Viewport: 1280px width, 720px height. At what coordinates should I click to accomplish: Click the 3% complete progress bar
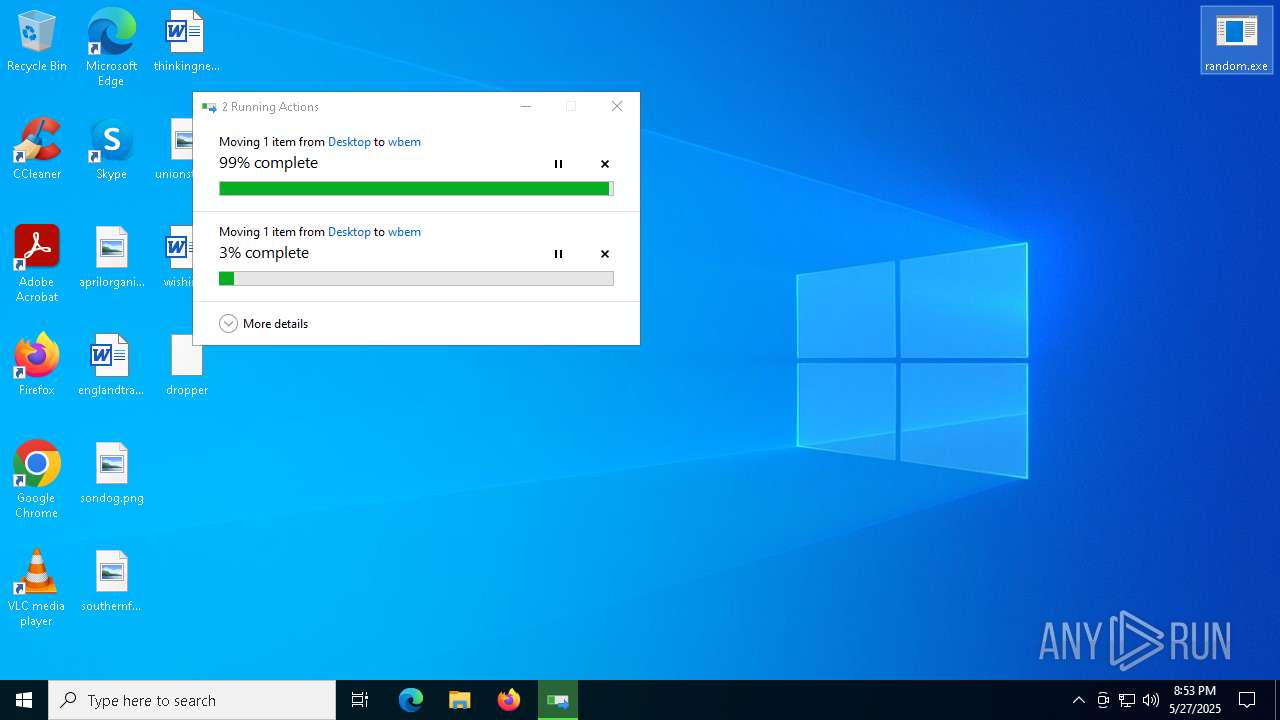(416, 279)
